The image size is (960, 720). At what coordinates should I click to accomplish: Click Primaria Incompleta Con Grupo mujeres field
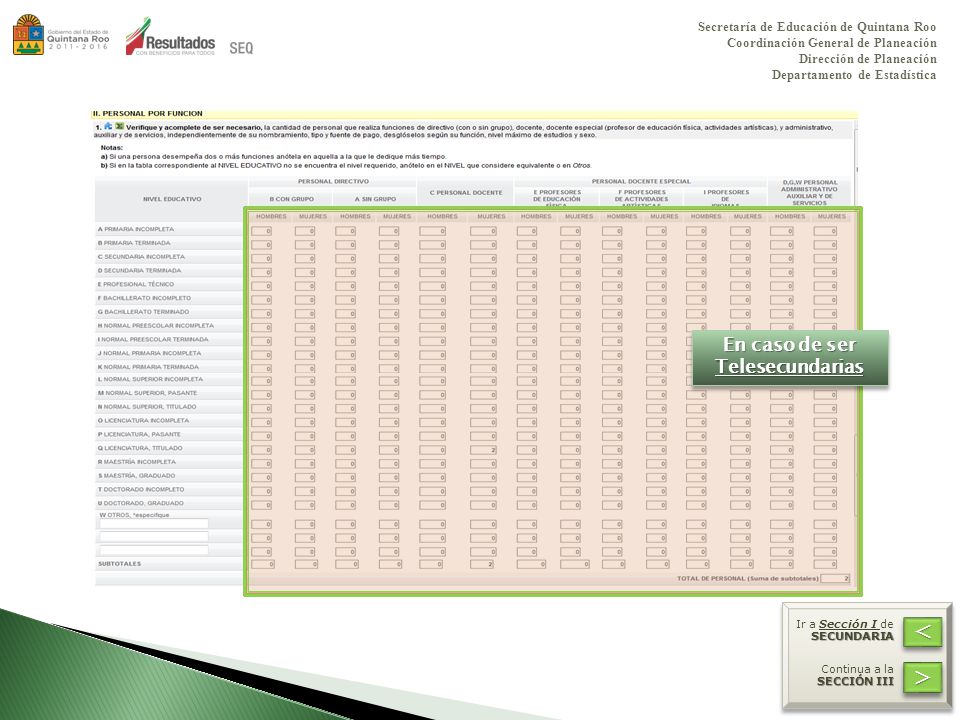pyautogui.click(x=305, y=231)
